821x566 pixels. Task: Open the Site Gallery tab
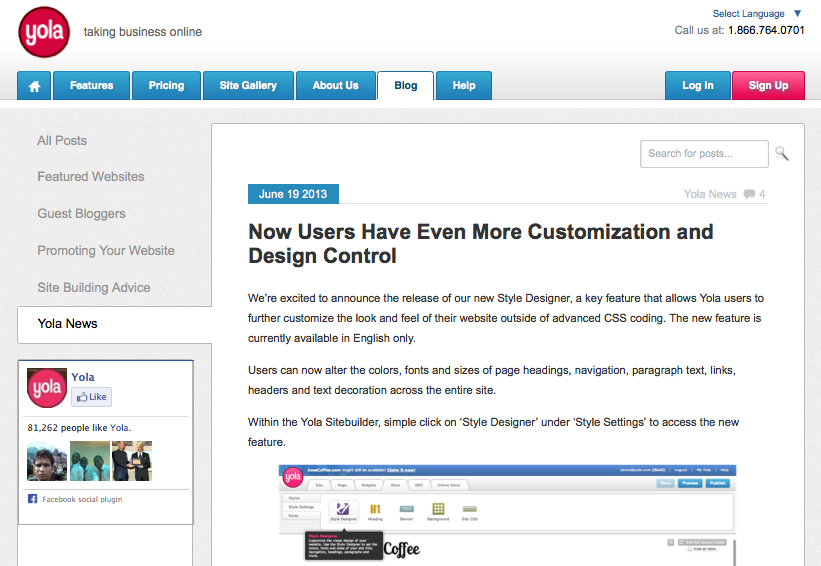pos(248,85)
